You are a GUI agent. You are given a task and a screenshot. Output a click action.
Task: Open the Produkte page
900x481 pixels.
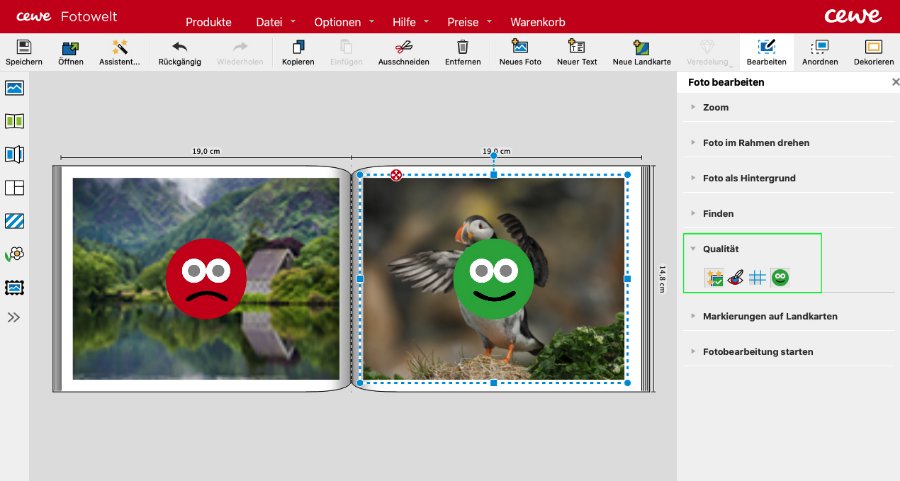208,21
